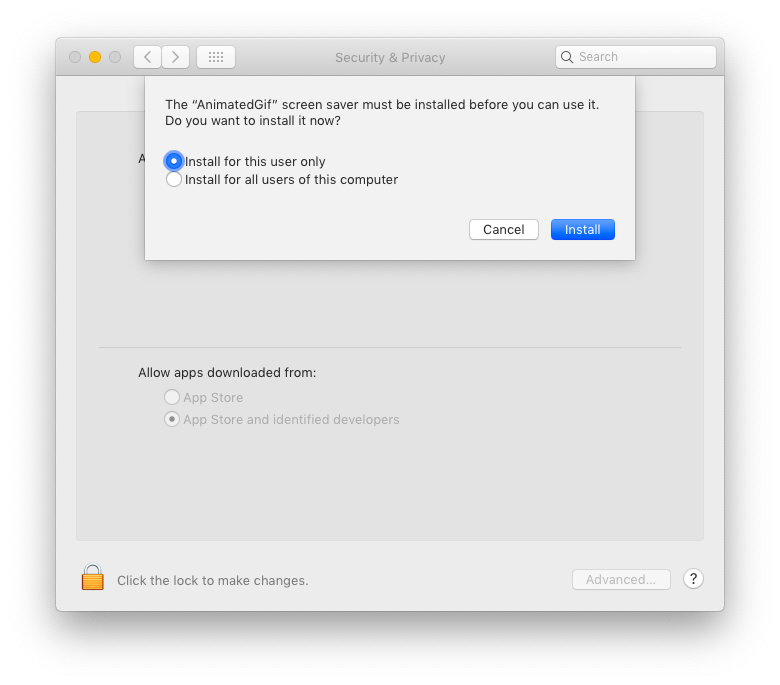Select the "App Store" radio option
780x685 pixels.
coord(172,397)
